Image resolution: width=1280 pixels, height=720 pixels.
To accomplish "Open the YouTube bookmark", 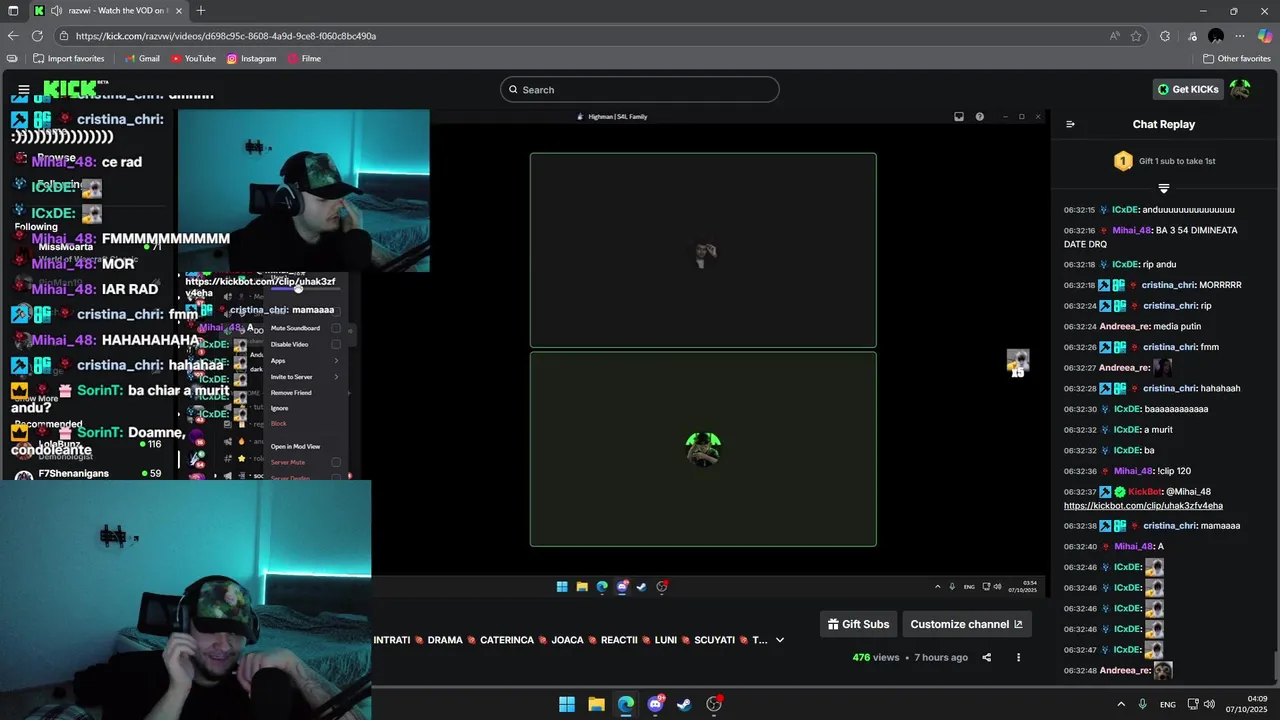I will [193, 59].
